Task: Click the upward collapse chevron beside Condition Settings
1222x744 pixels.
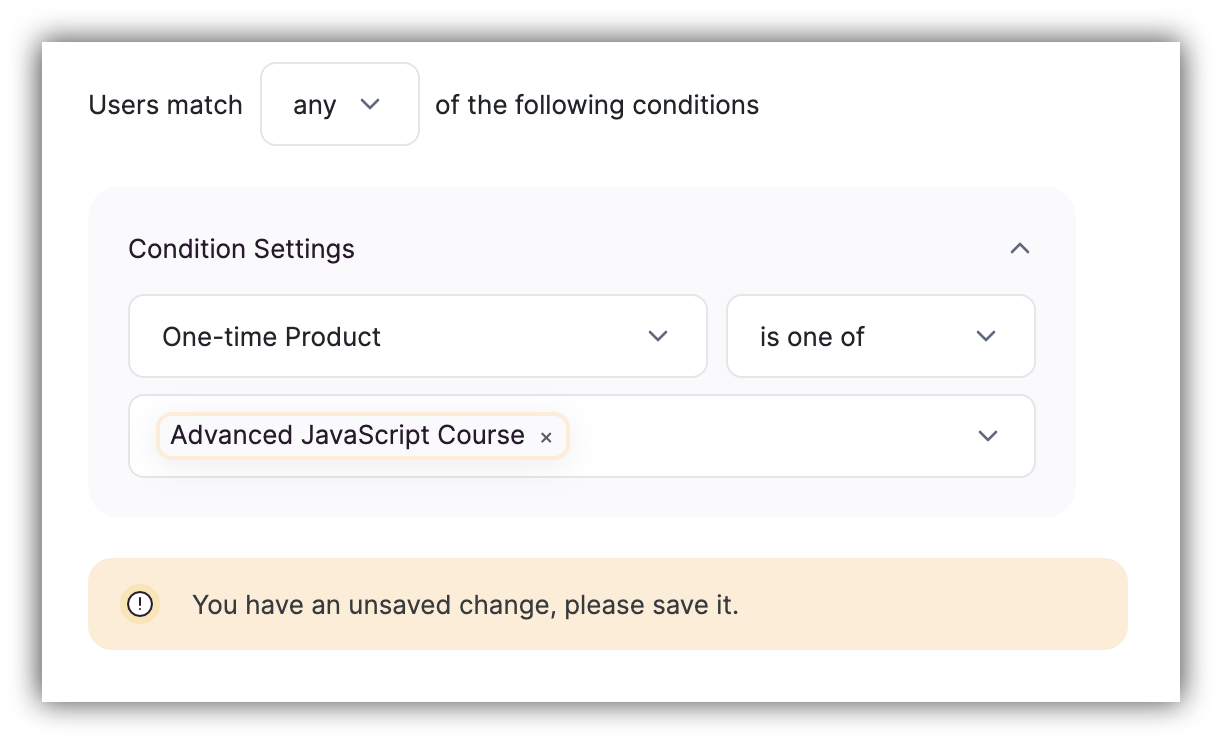Action: tap(1019, 248)
